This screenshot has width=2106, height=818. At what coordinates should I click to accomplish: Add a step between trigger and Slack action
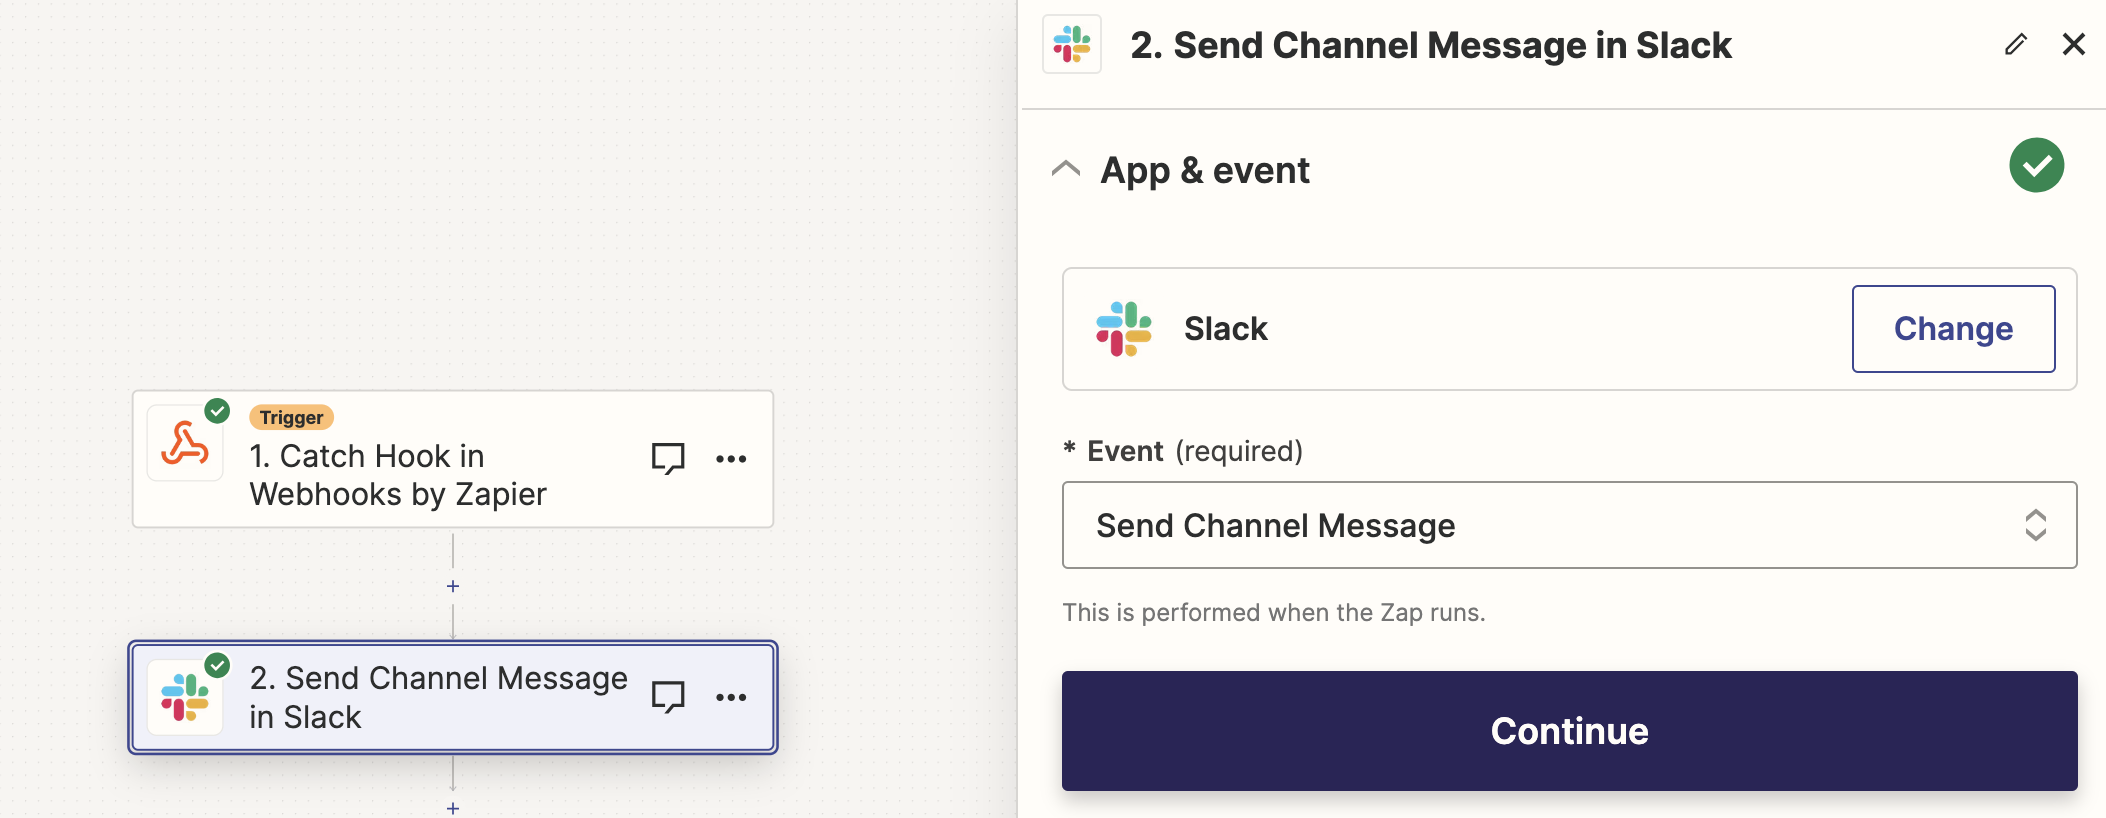tap(453, 586)
